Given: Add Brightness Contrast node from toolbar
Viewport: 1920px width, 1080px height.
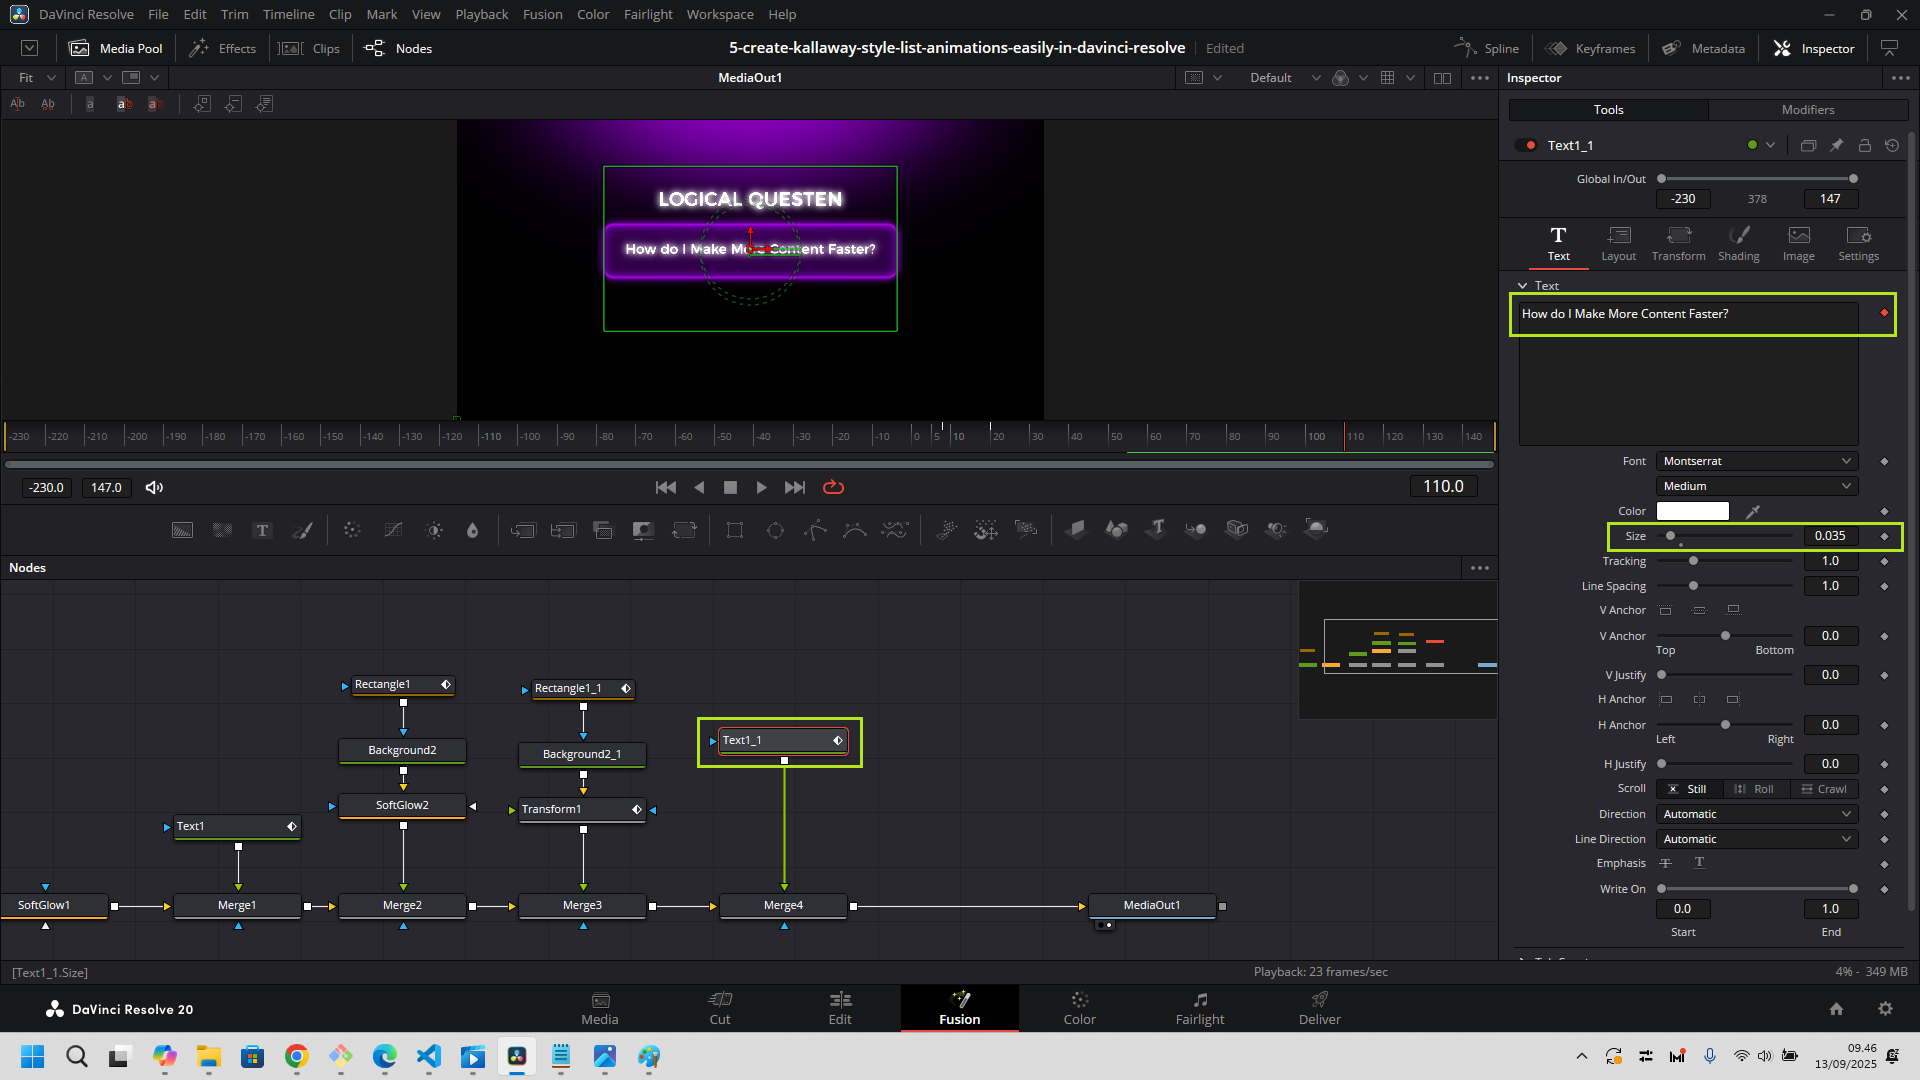Looking at the screenshot, I should pyautogui.click(x=434, y=530).
